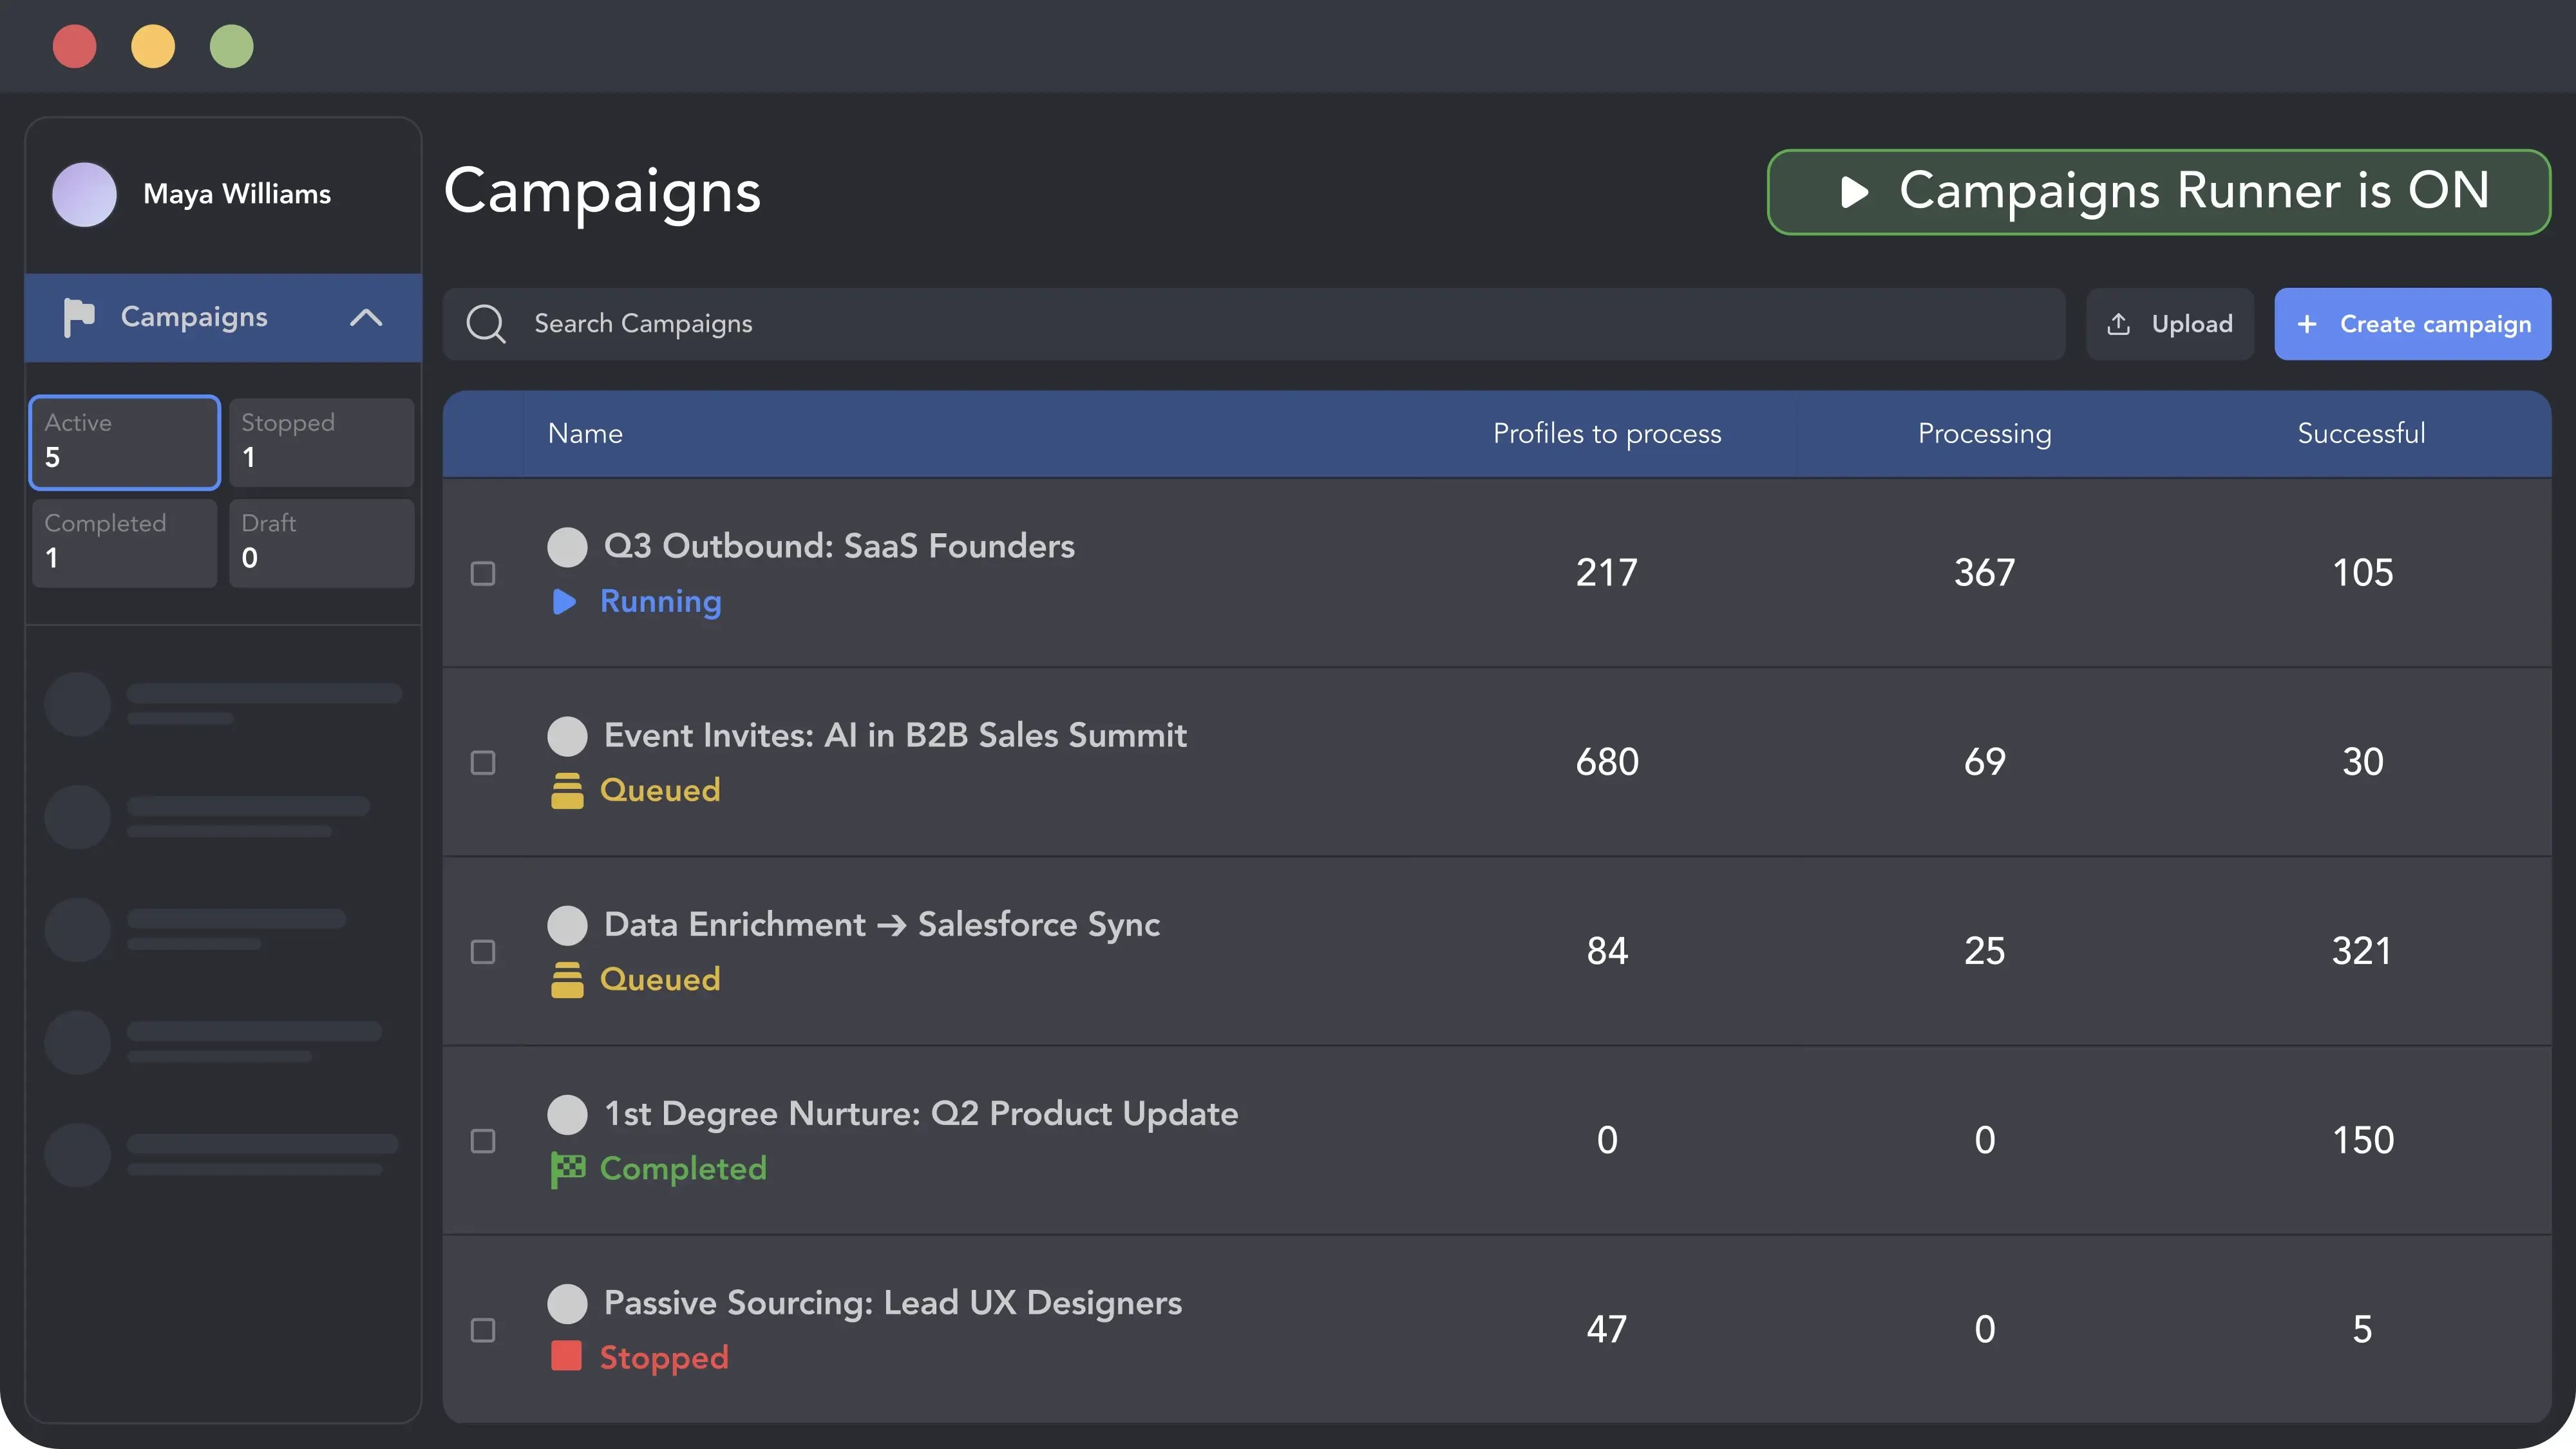Focus the Search Campaigns input field

[x=1254, y=324]
